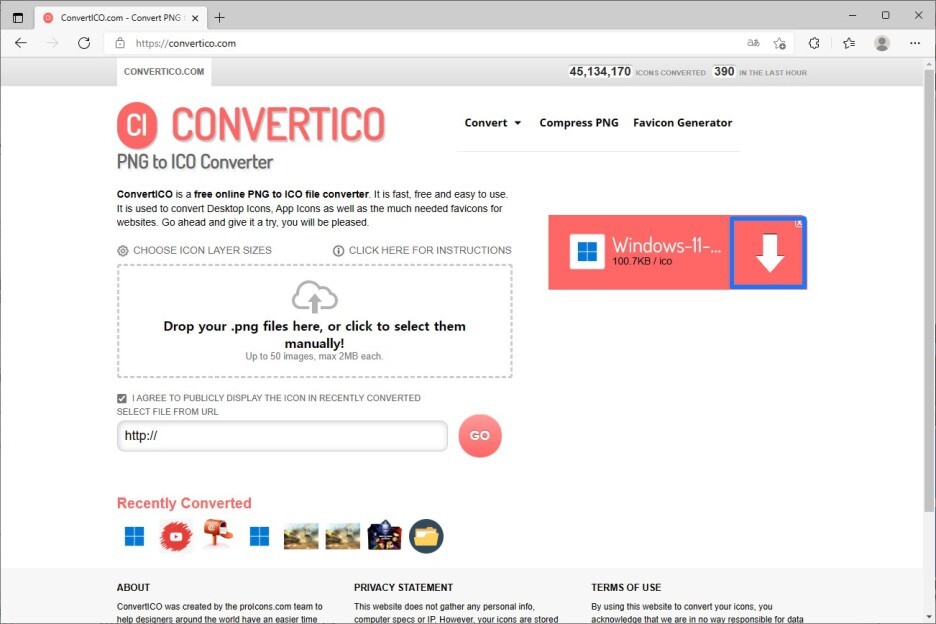Select the CONVERTICO.COM header tab

click(164, 72)
